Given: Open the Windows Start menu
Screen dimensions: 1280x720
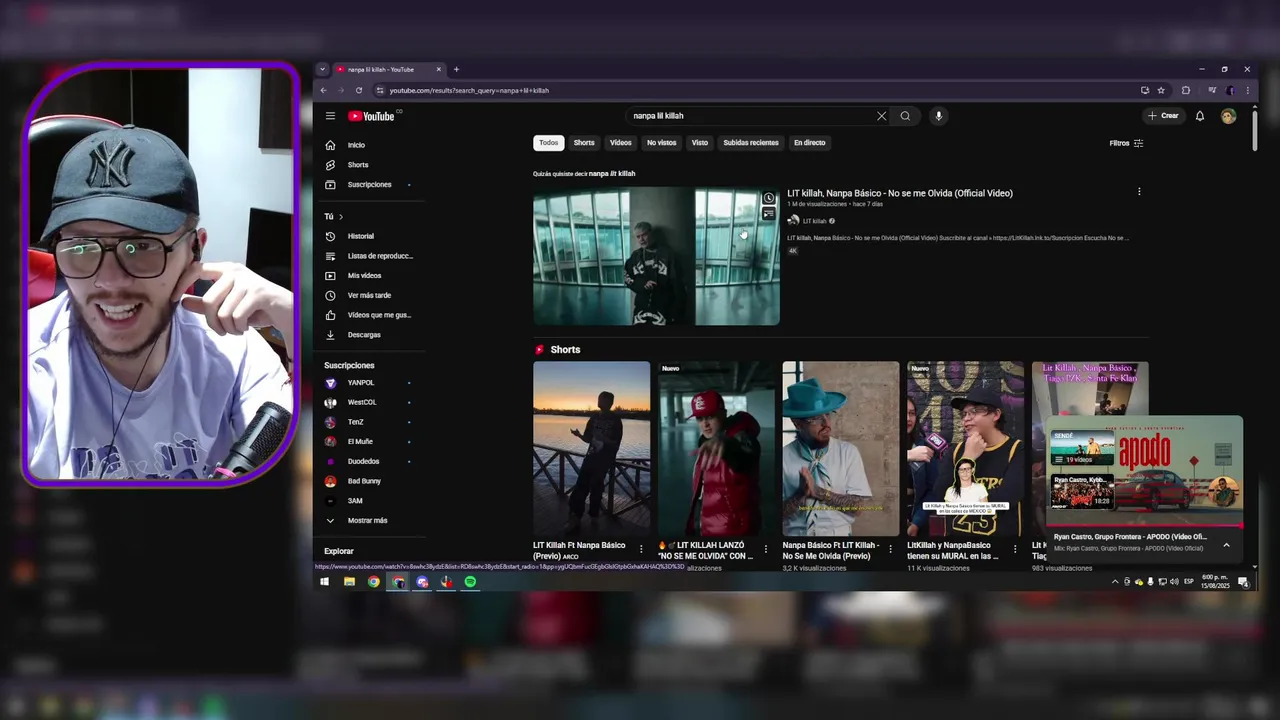Looking at the screenshot, I should [x=324, y=582].
